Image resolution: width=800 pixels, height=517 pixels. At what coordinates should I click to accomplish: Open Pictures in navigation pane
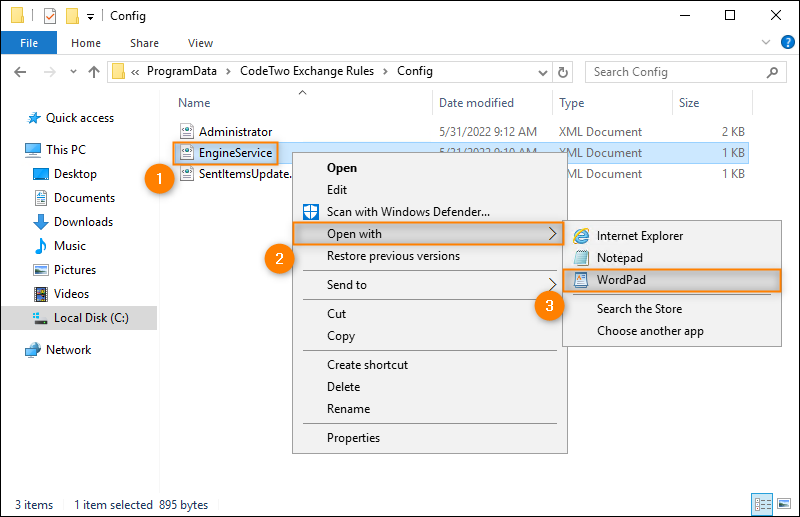pos(74,269)
